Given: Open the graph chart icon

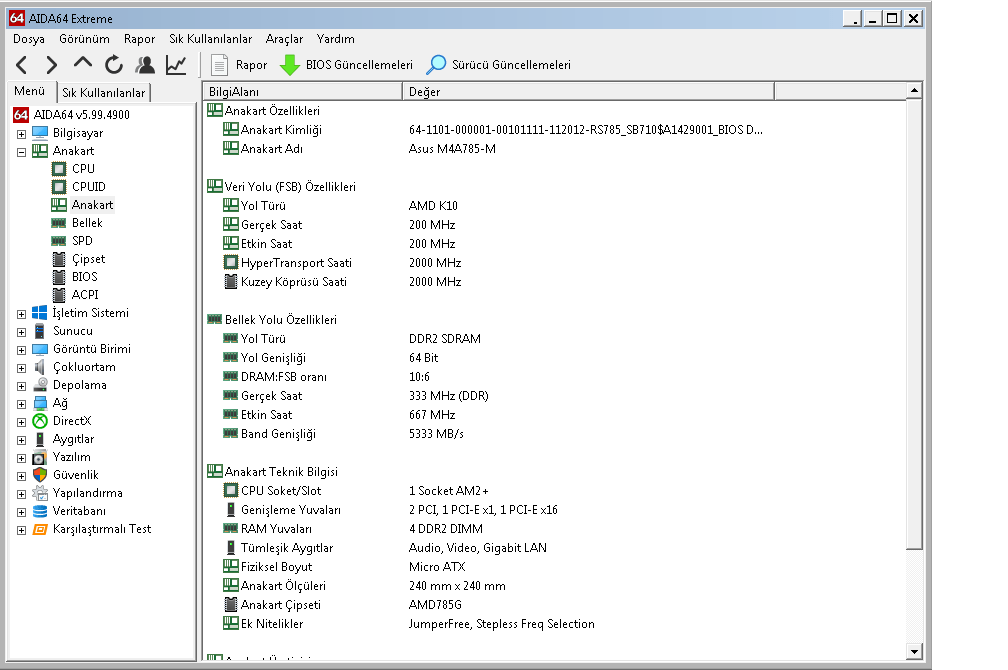Looking at the screenshot, I should point(176,65).
